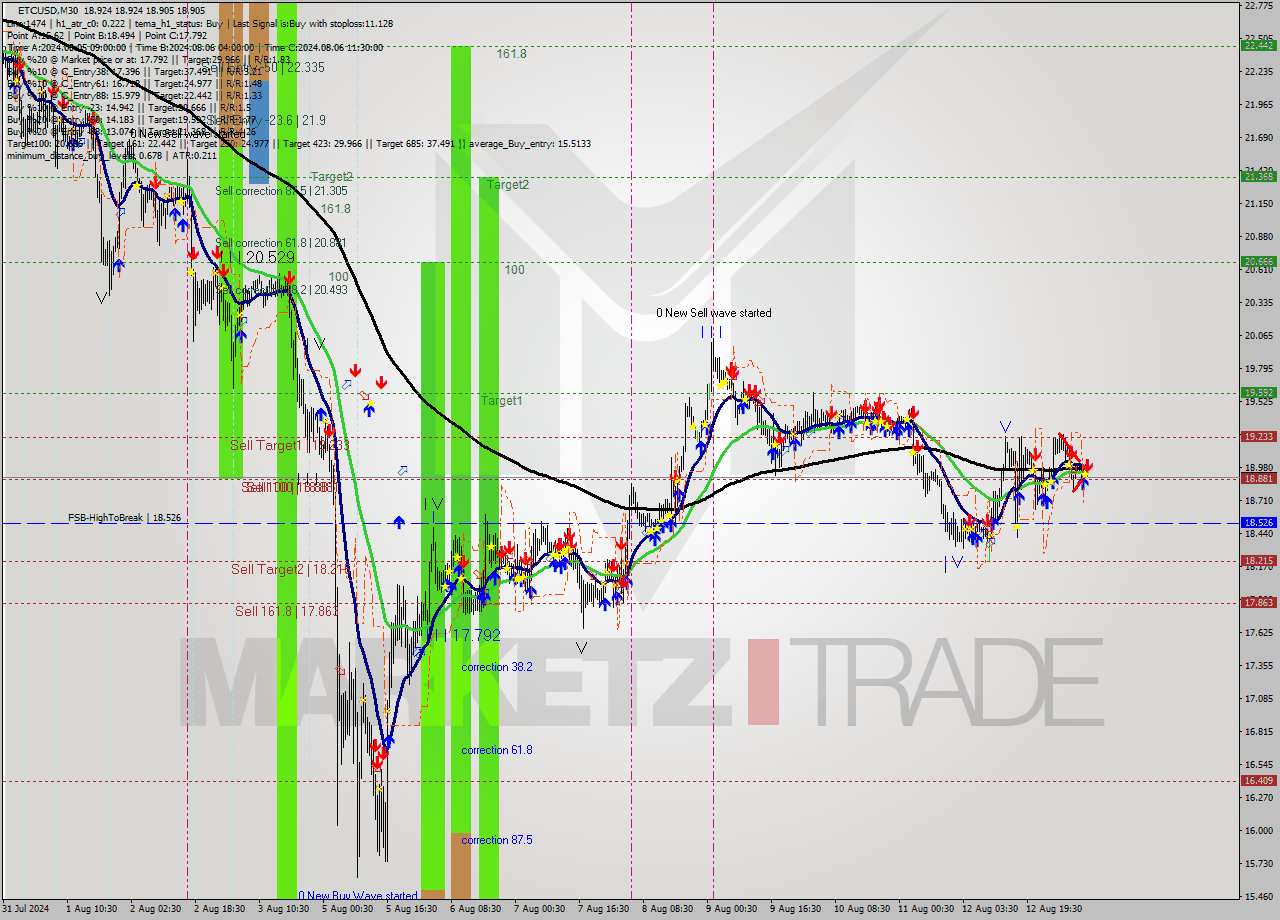The image size is (1280, 920).
Task: Click the 17.625 price axis value
Action: point(1258,633)
